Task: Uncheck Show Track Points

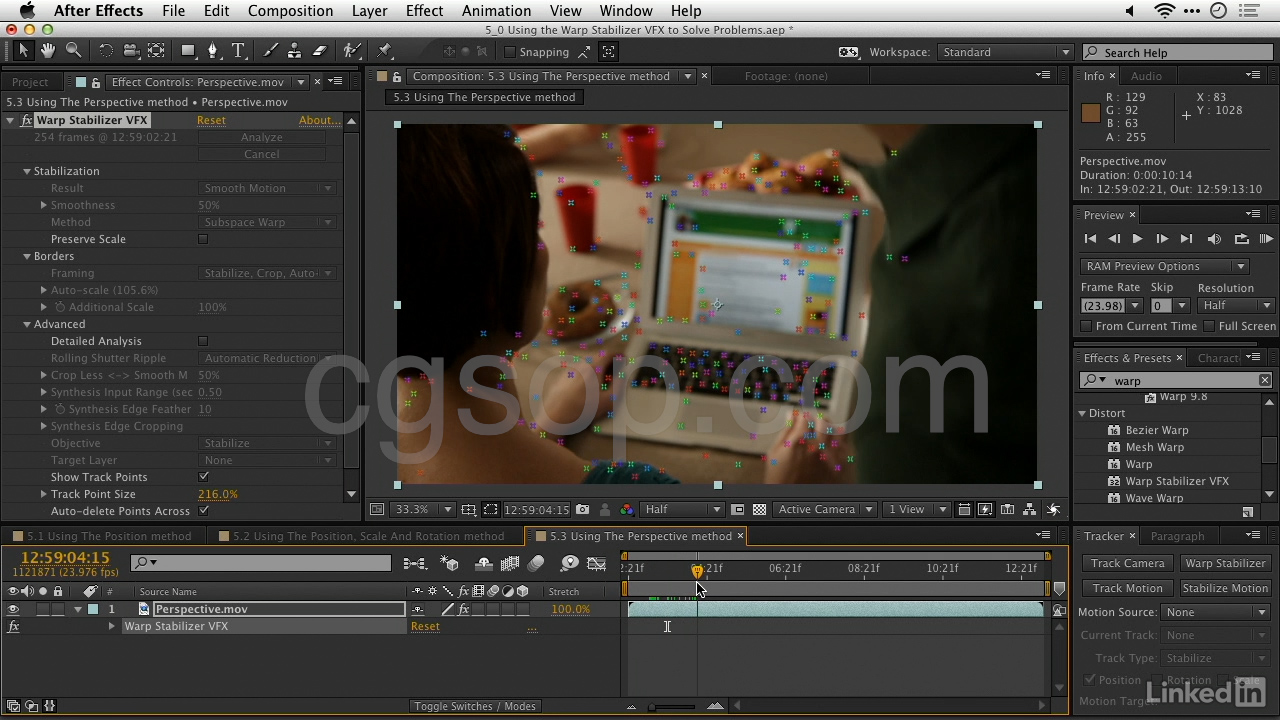Action: click(x=203, y=477)
